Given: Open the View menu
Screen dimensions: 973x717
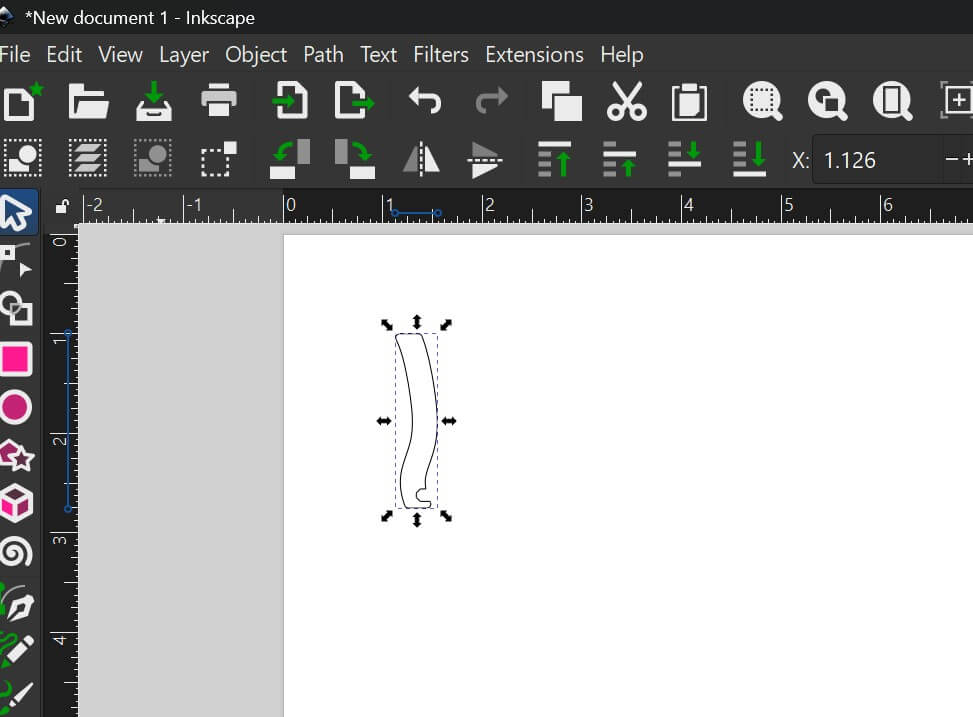Looking at the screenshot, I should (x=120, y=55).
